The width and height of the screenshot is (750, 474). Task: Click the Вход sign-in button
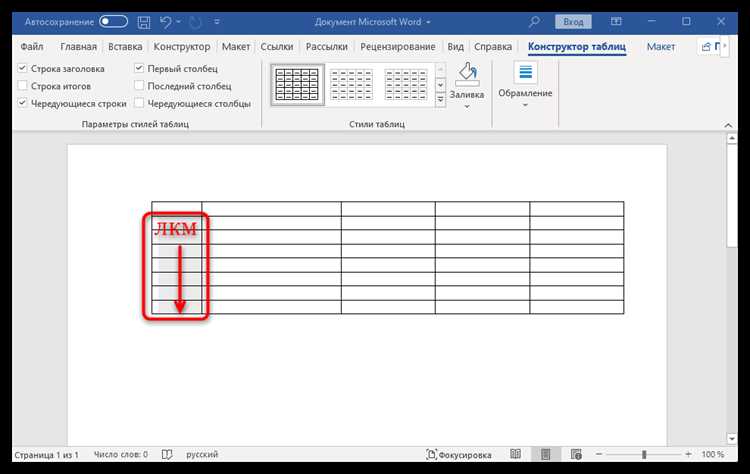[573, 22]
